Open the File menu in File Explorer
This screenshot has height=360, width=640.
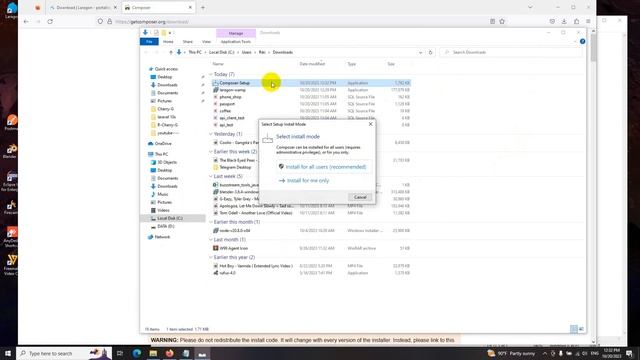[x=149, y=42]
